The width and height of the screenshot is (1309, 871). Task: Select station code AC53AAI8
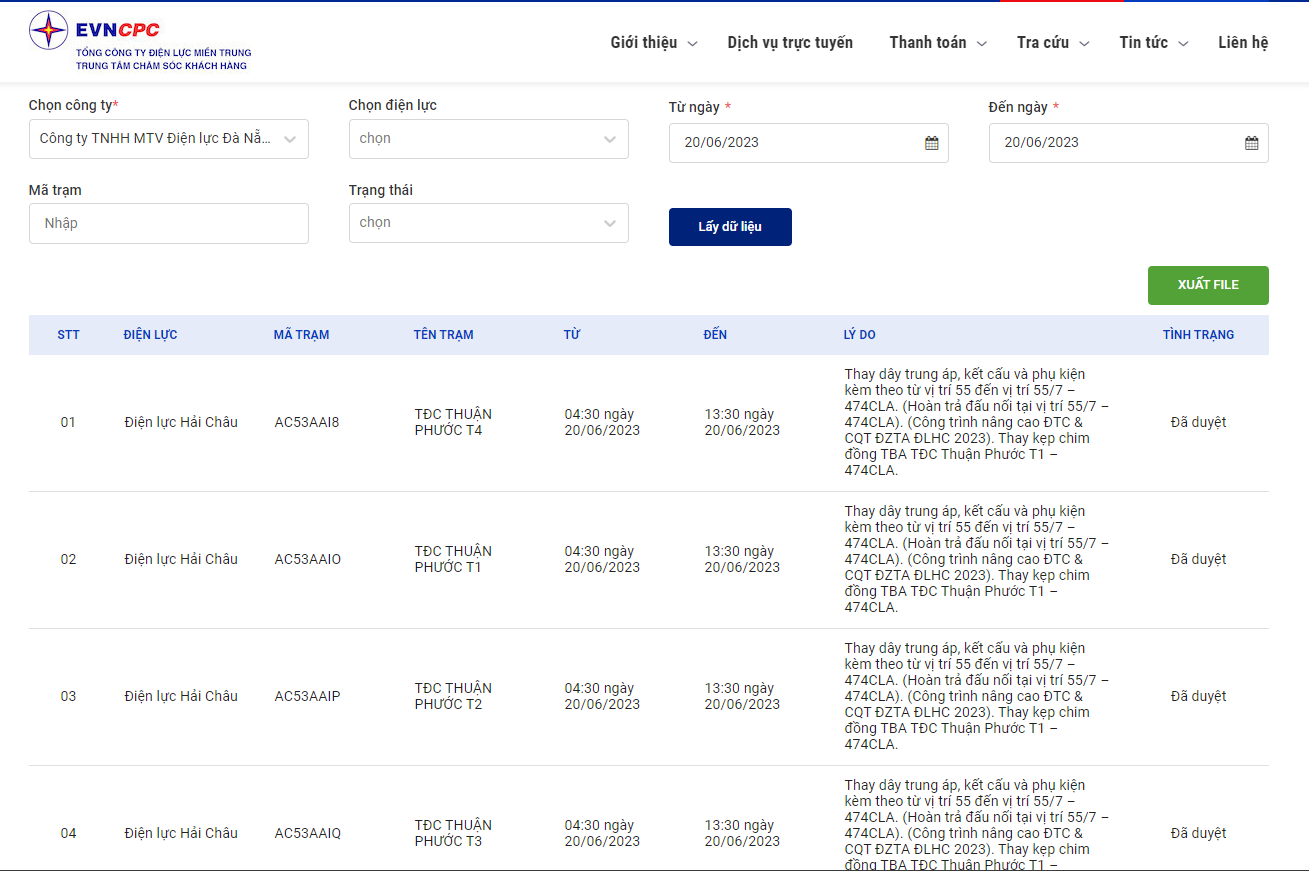[307, 422]
